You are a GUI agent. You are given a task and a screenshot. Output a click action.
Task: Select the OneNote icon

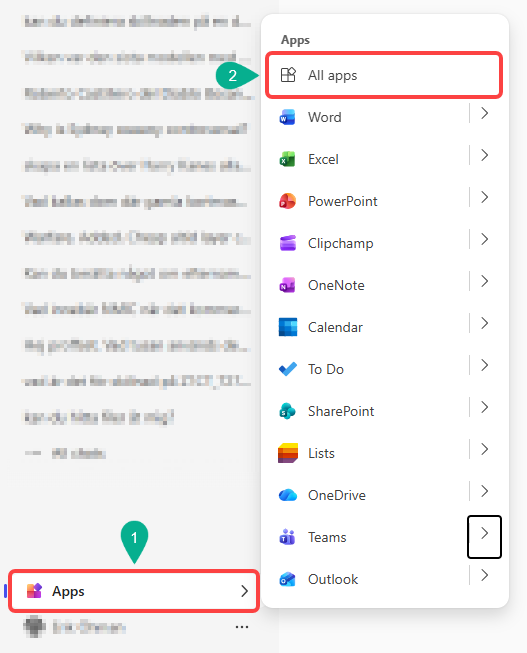click(x=287, y=285)
